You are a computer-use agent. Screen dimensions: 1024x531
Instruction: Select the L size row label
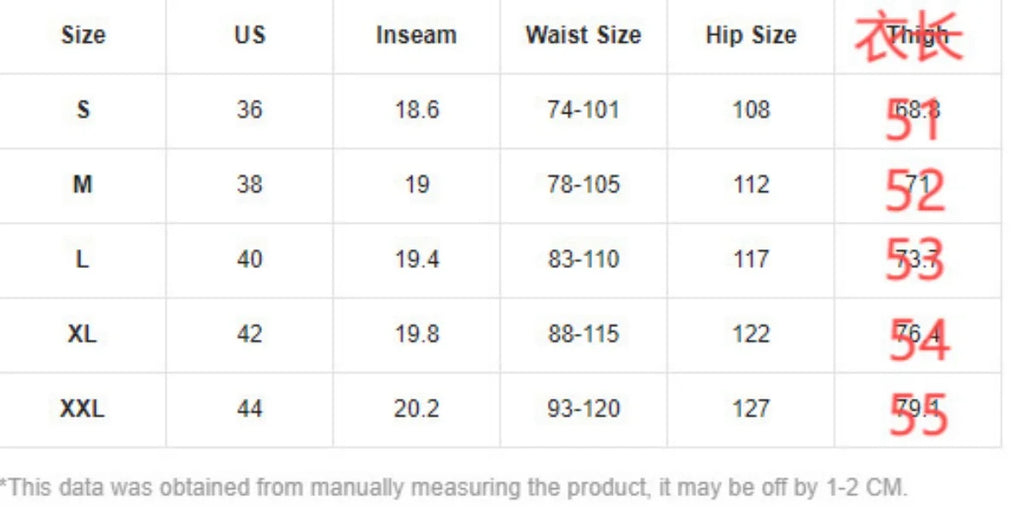coord(83,259)
